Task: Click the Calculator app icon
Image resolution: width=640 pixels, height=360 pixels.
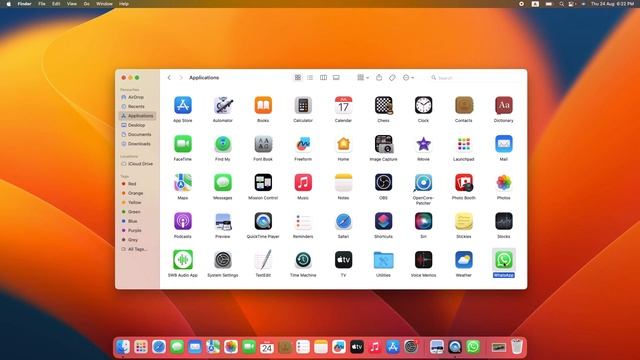Action: [x=303, y=105]
